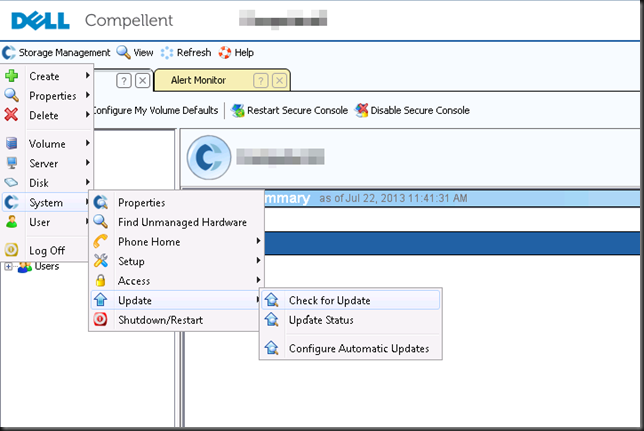Open the Create submenu
The height and width of the screenshot is (431, 644).
tap(47, 76)
